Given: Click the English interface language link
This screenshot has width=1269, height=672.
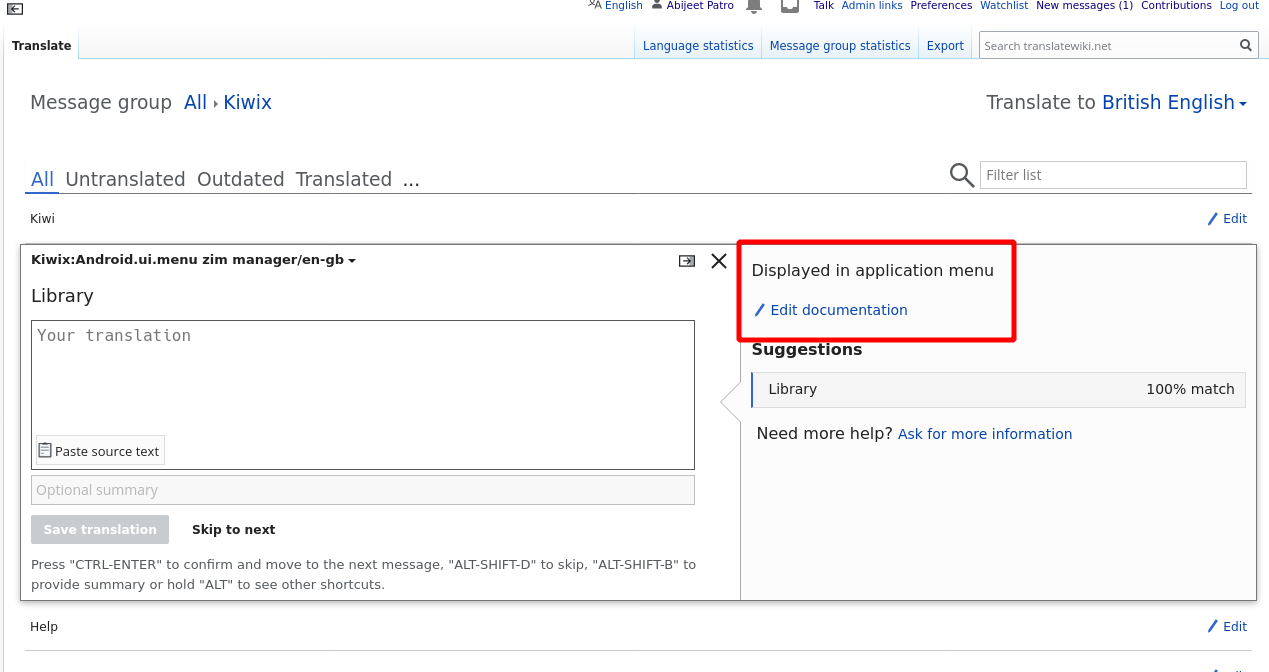Looking at the screenshot, I should point(624,5).
